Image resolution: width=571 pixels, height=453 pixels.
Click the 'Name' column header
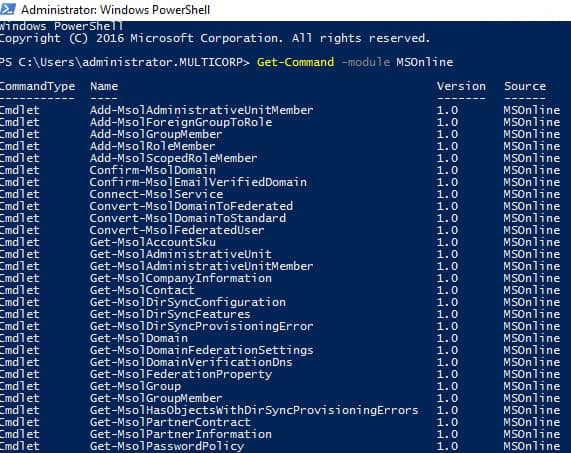(104, 86)
